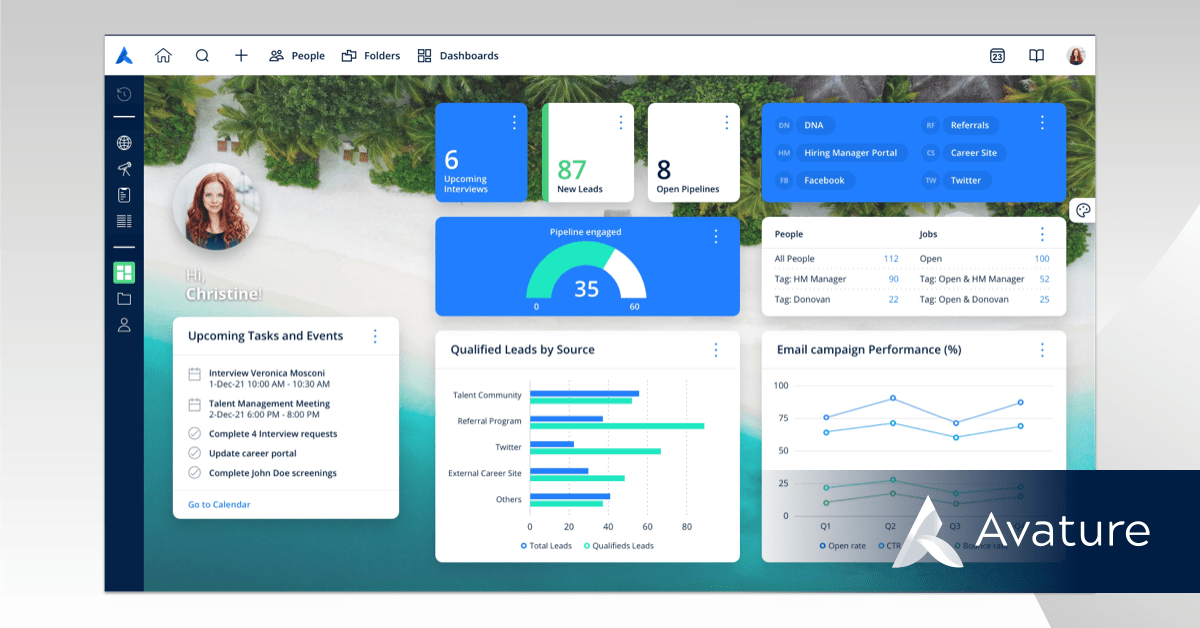This screenshot has width=1200, height=628.
Task: Click the user avatar in top right
Action: 1076,56
